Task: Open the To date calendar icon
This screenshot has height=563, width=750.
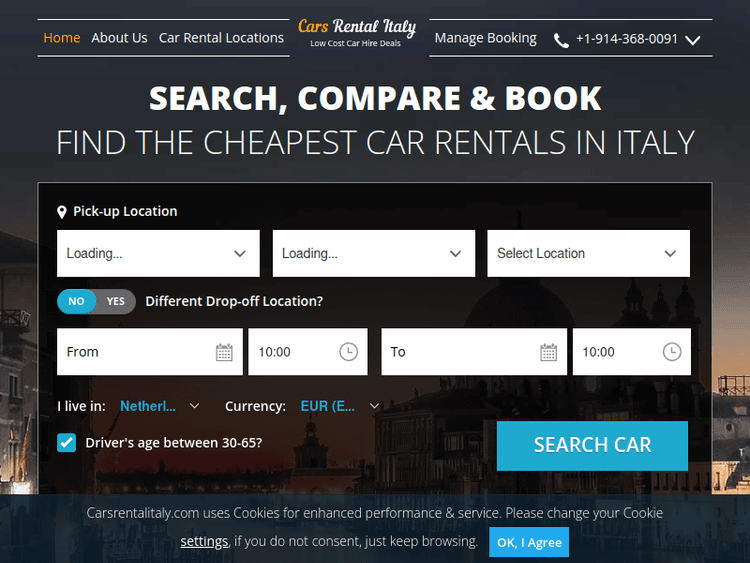Action: (548, 352)
